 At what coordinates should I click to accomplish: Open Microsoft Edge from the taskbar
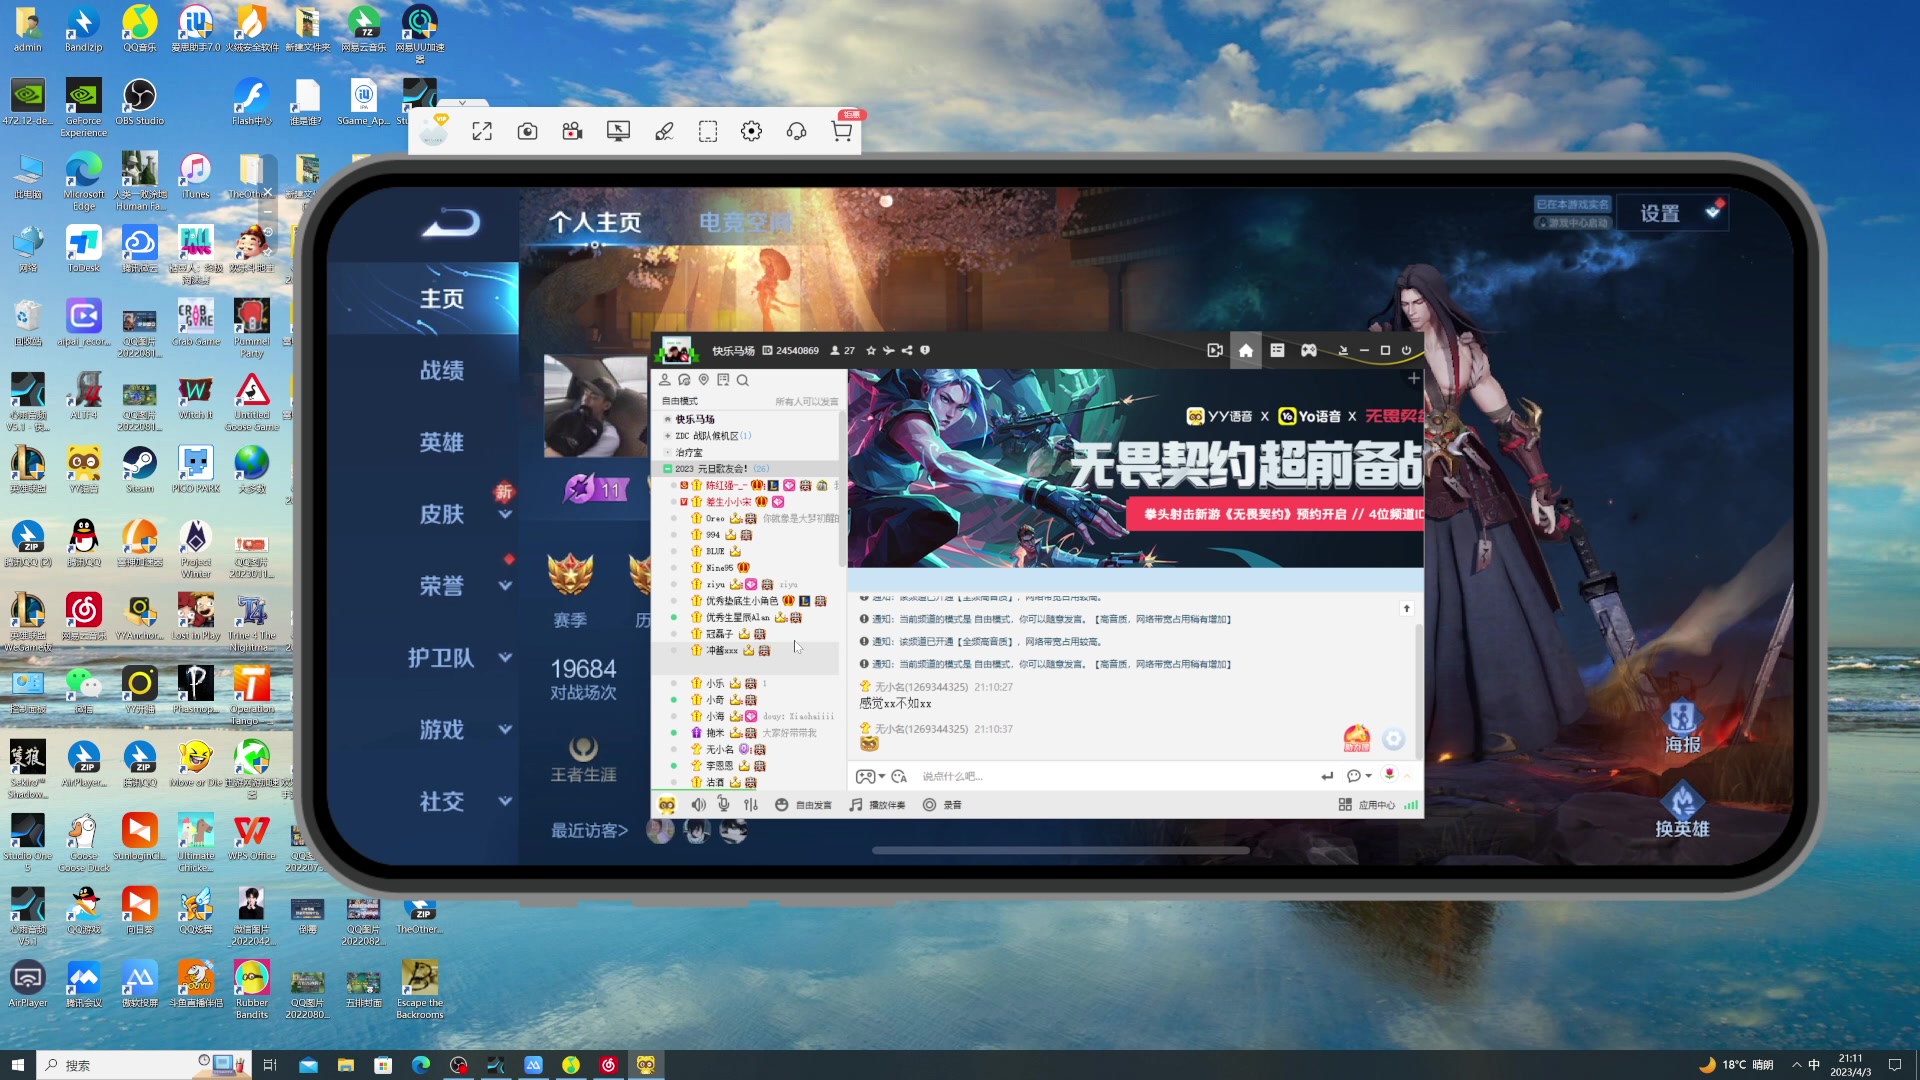pos(420,1065)
